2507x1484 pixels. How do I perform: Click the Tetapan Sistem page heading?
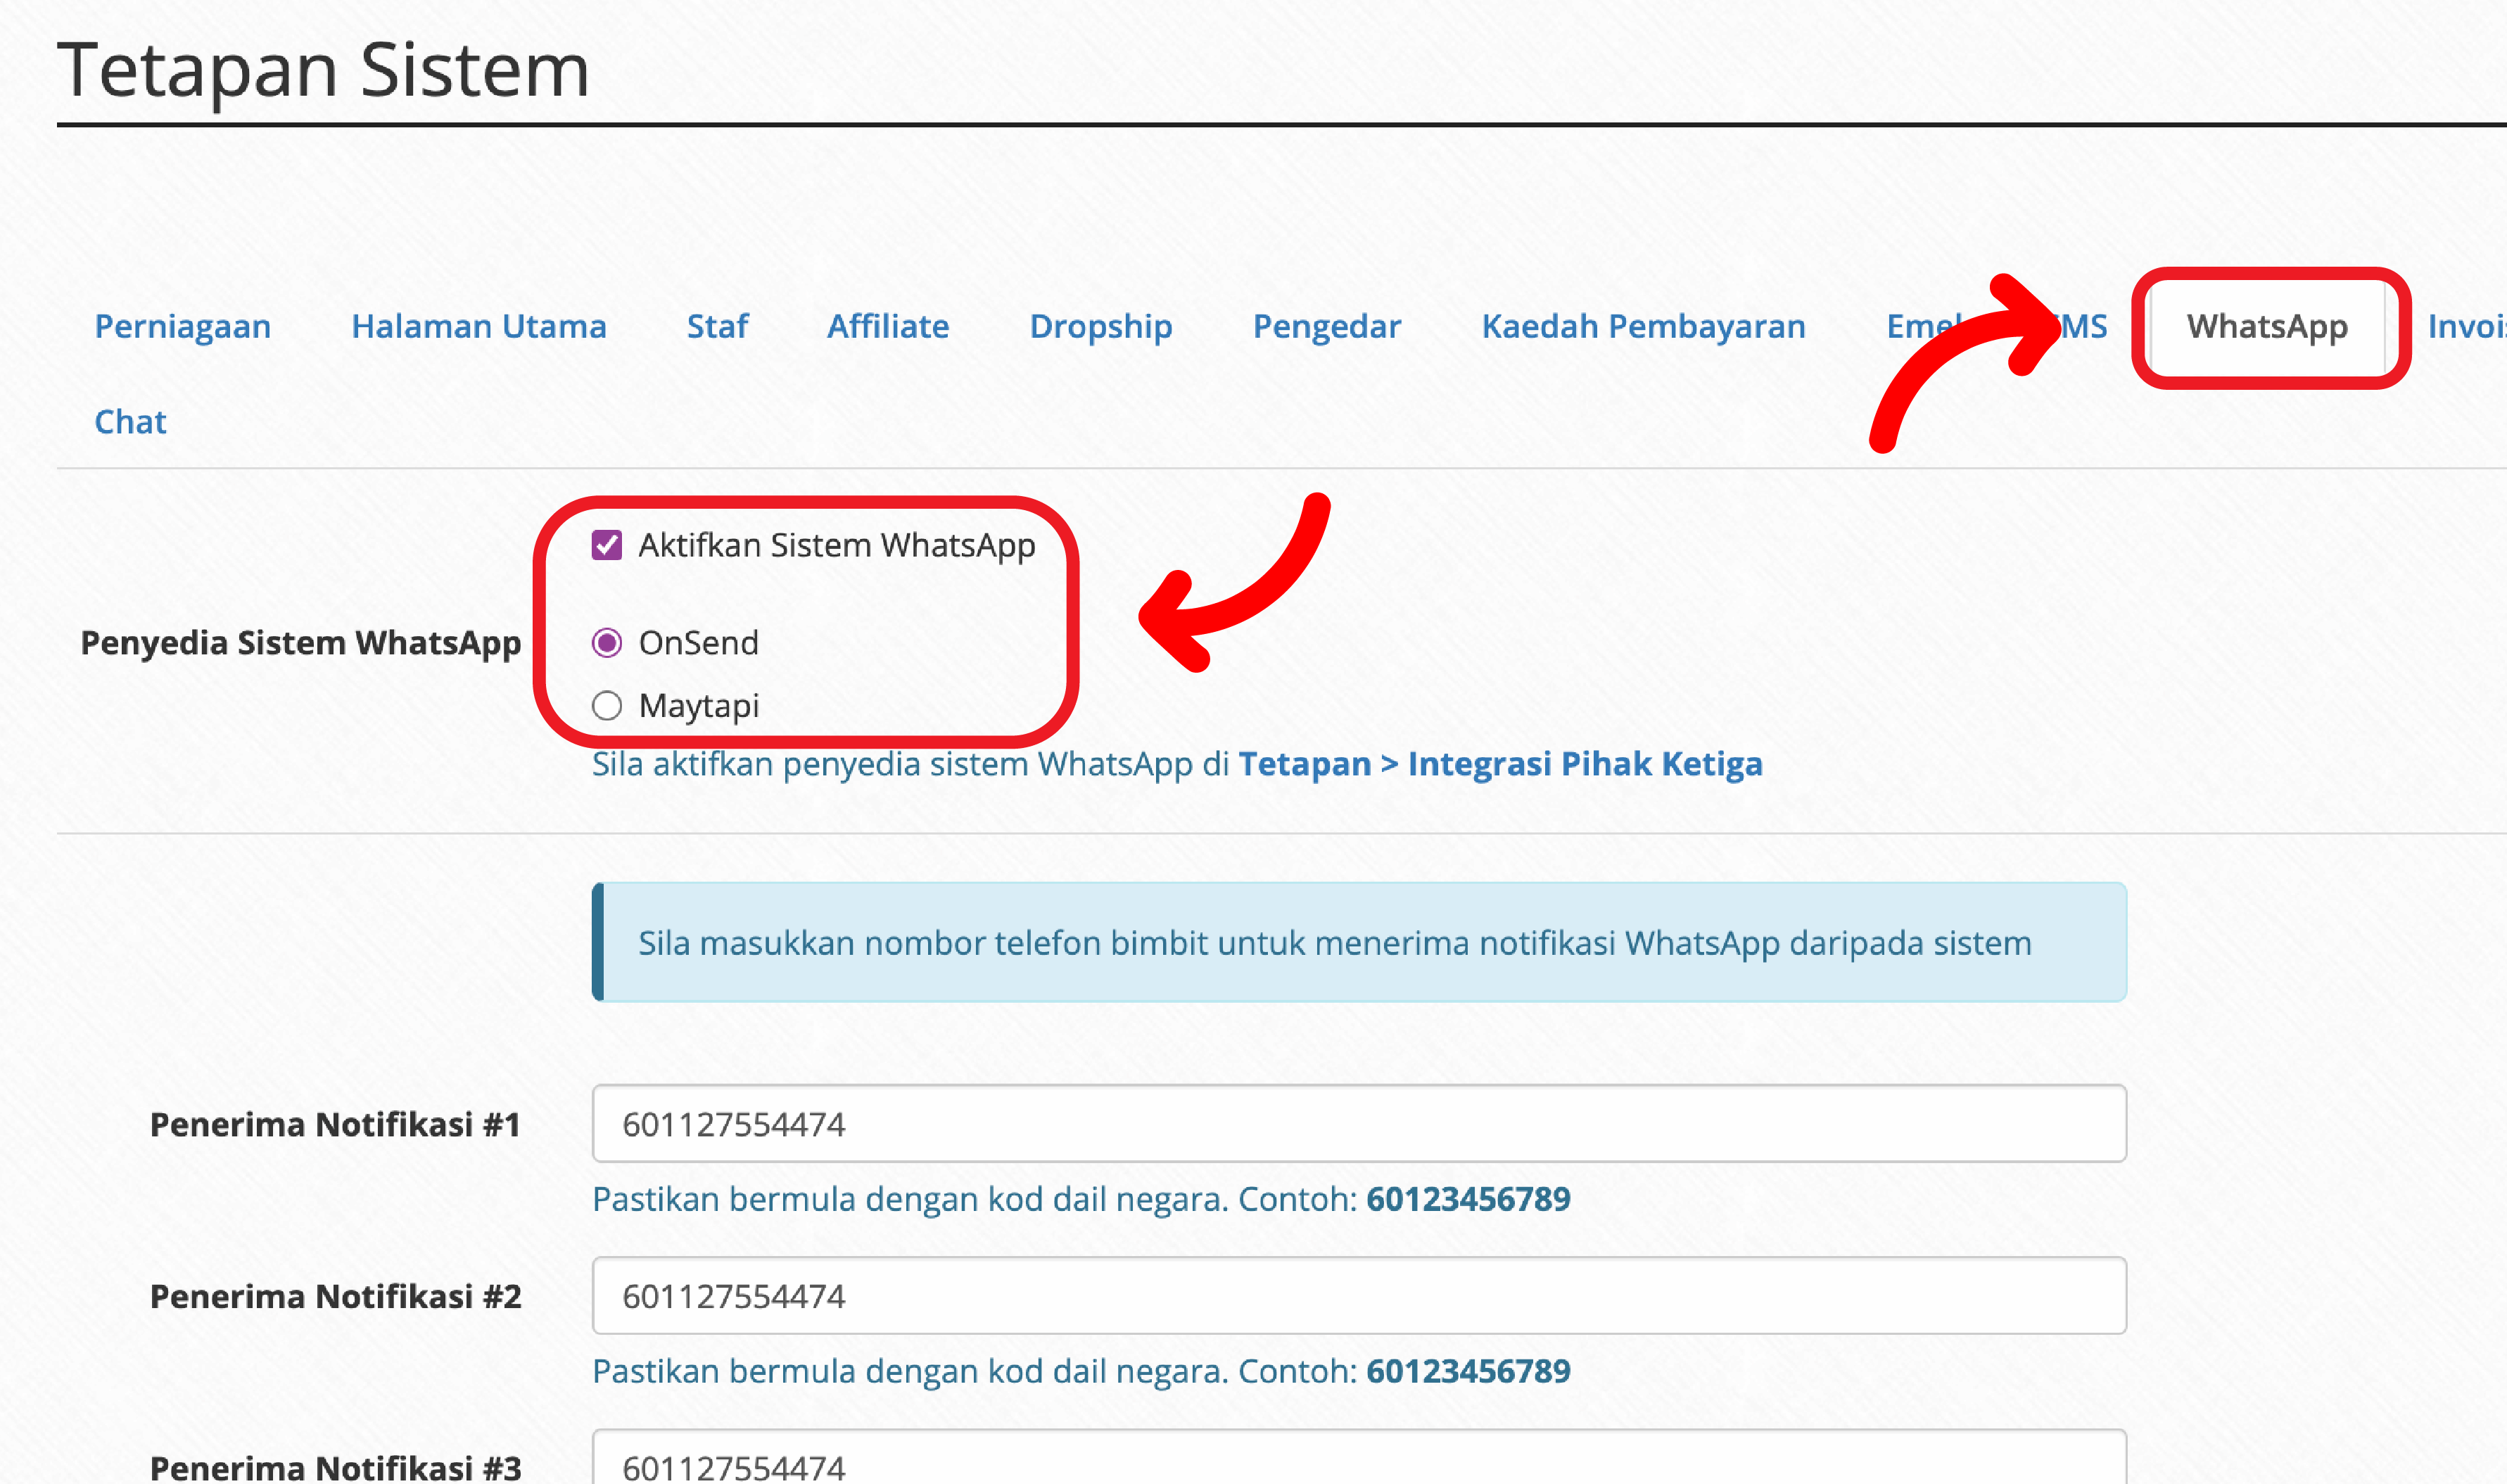pos(323,70)
